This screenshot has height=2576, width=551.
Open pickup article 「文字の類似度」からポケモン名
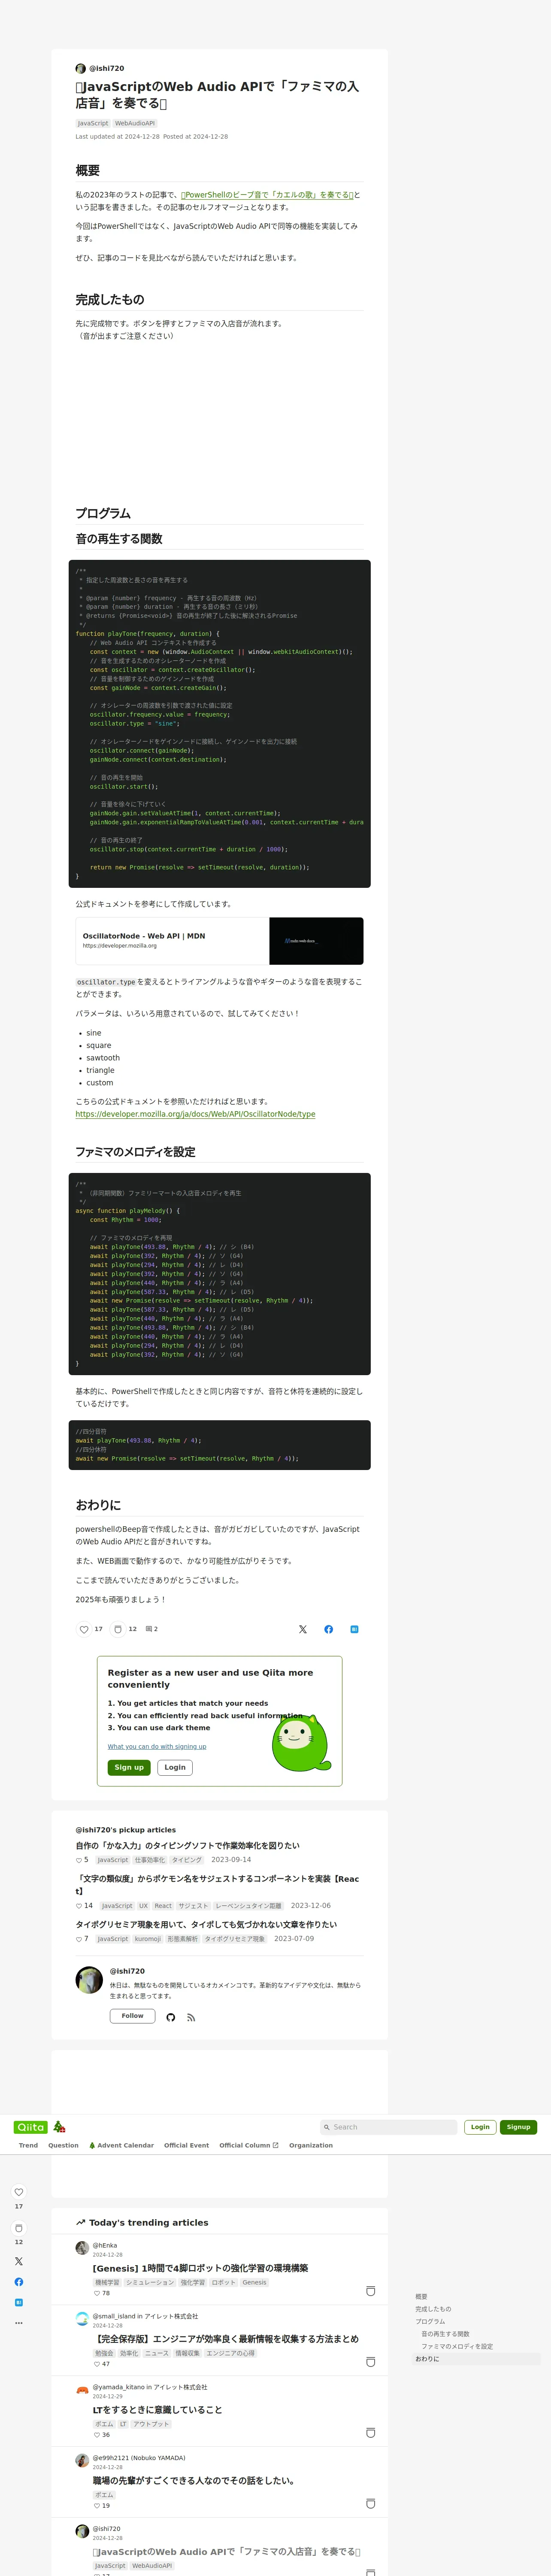(217, 1885)
